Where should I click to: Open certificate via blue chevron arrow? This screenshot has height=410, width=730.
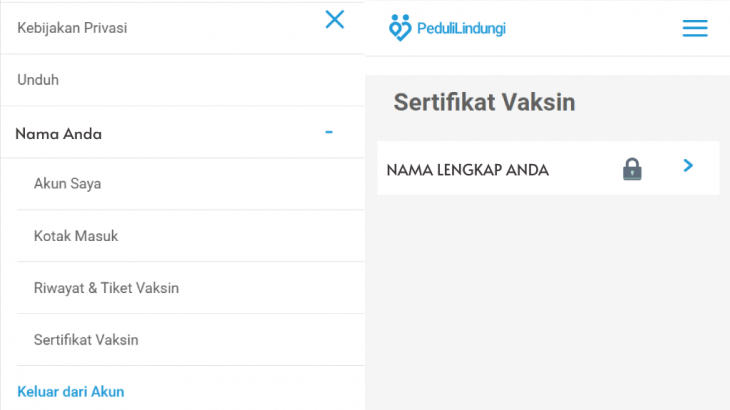pyautogui.click(x=688, y=166)
